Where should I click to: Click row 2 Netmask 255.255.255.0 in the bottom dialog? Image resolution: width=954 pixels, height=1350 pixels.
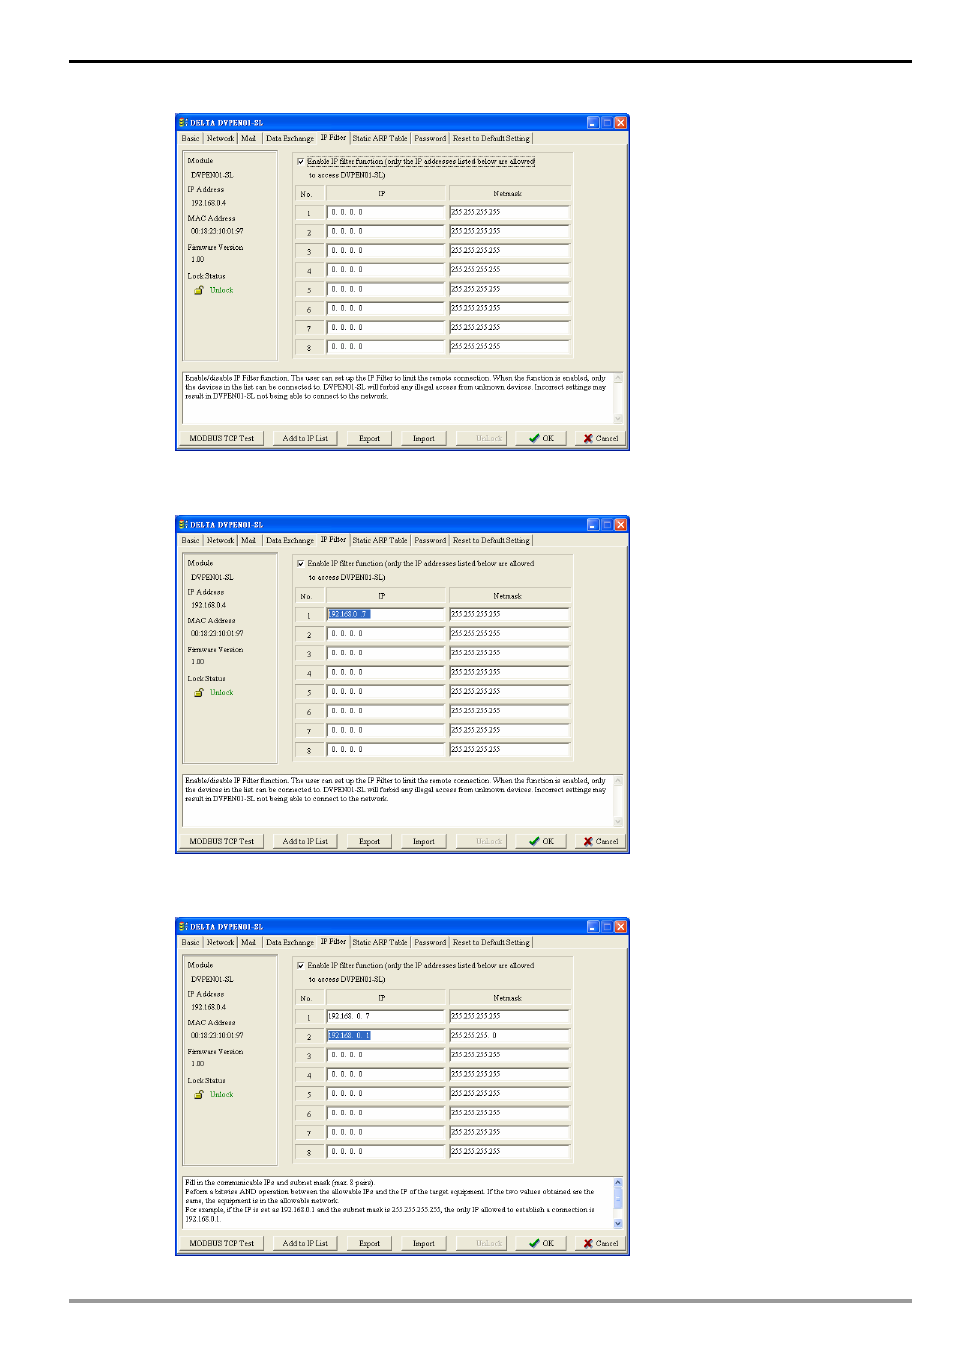pos(509,1036)
